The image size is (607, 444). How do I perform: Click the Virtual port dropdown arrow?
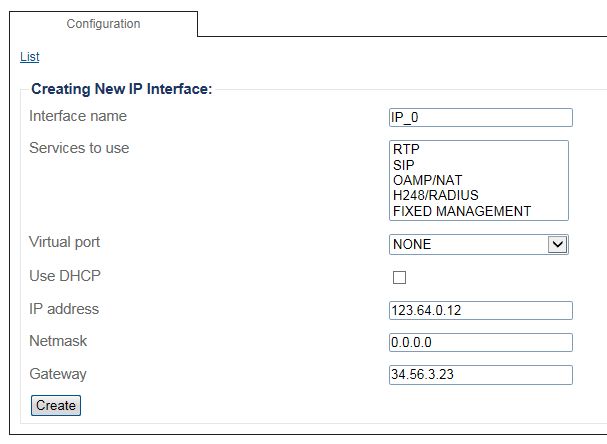pos(558,244)
